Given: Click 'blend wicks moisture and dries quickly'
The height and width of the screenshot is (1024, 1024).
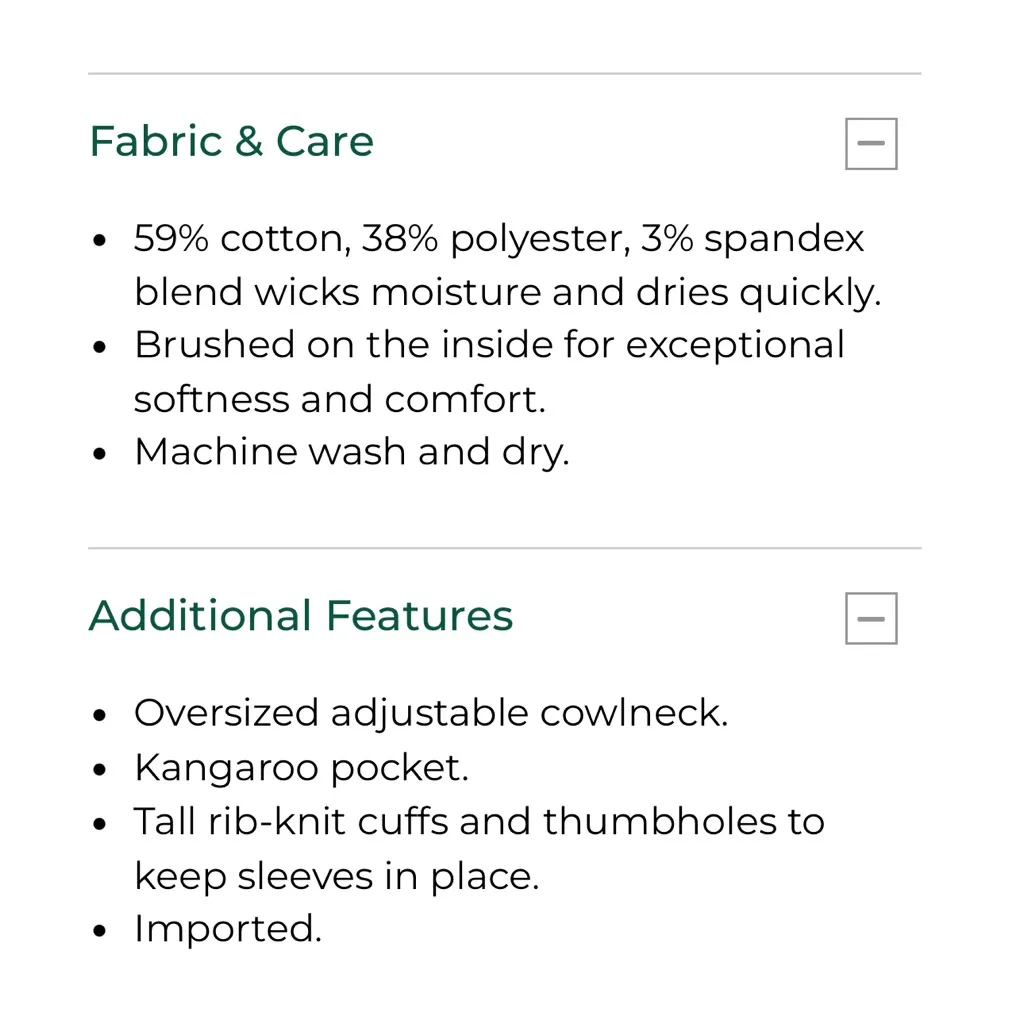Looking at the screenshot, I should pyautogui.click(x=507, y=292).
